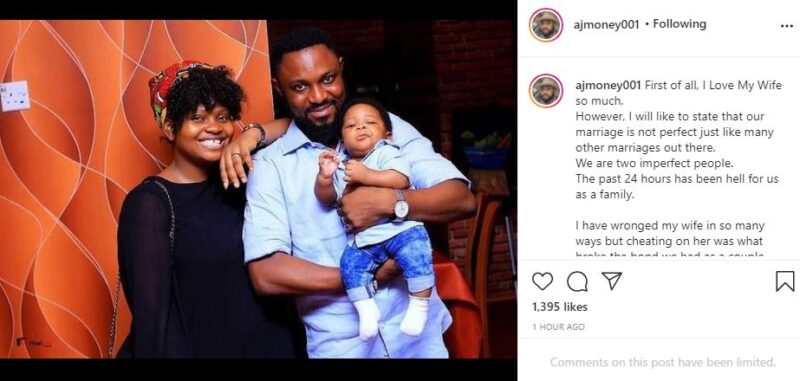Viewport: 800px width, 381px height.
Task: Click the ajmoney001 avatar in post header
Action: (x=546, y=25)
